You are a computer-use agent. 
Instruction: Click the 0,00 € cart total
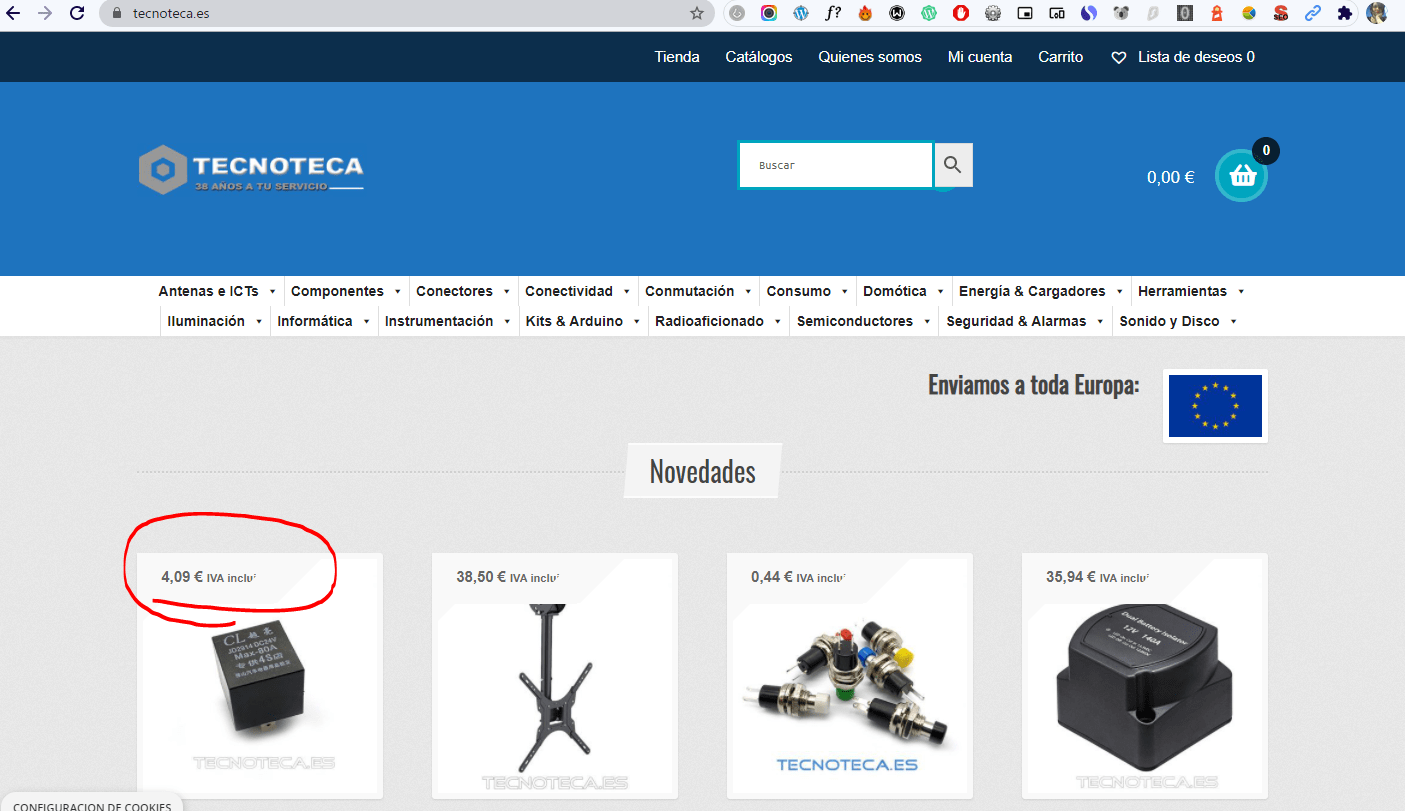tap(1171, 177)
